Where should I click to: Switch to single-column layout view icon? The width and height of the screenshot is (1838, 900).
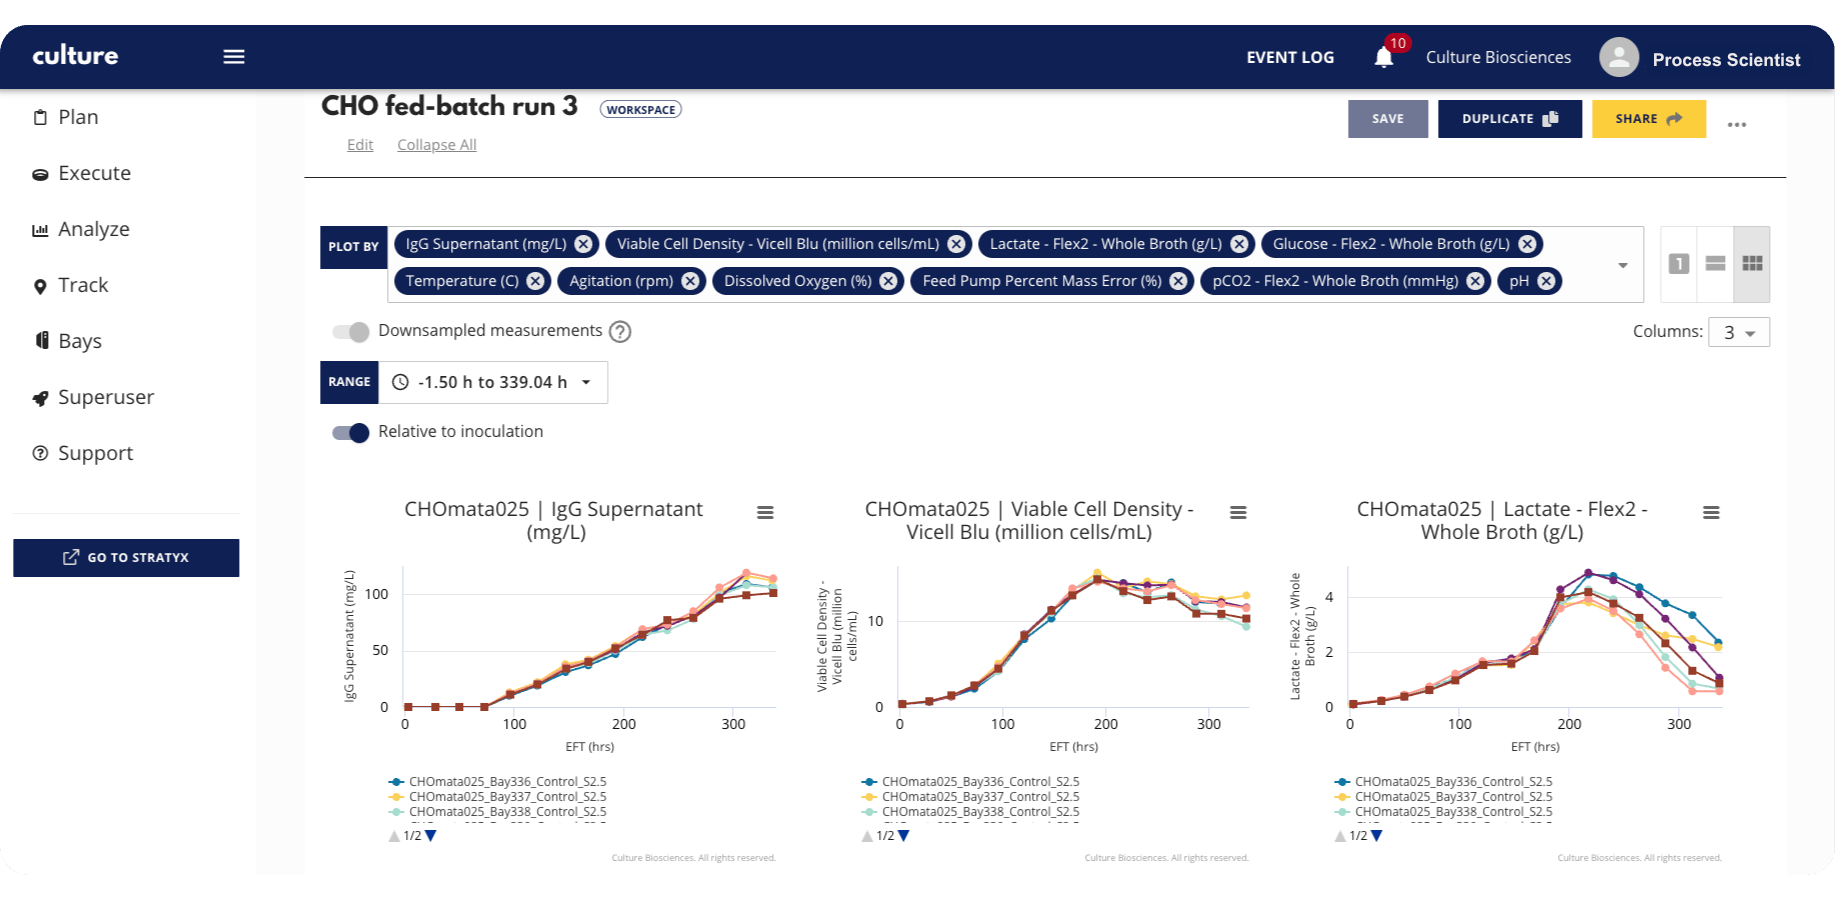coord(1679,264)
